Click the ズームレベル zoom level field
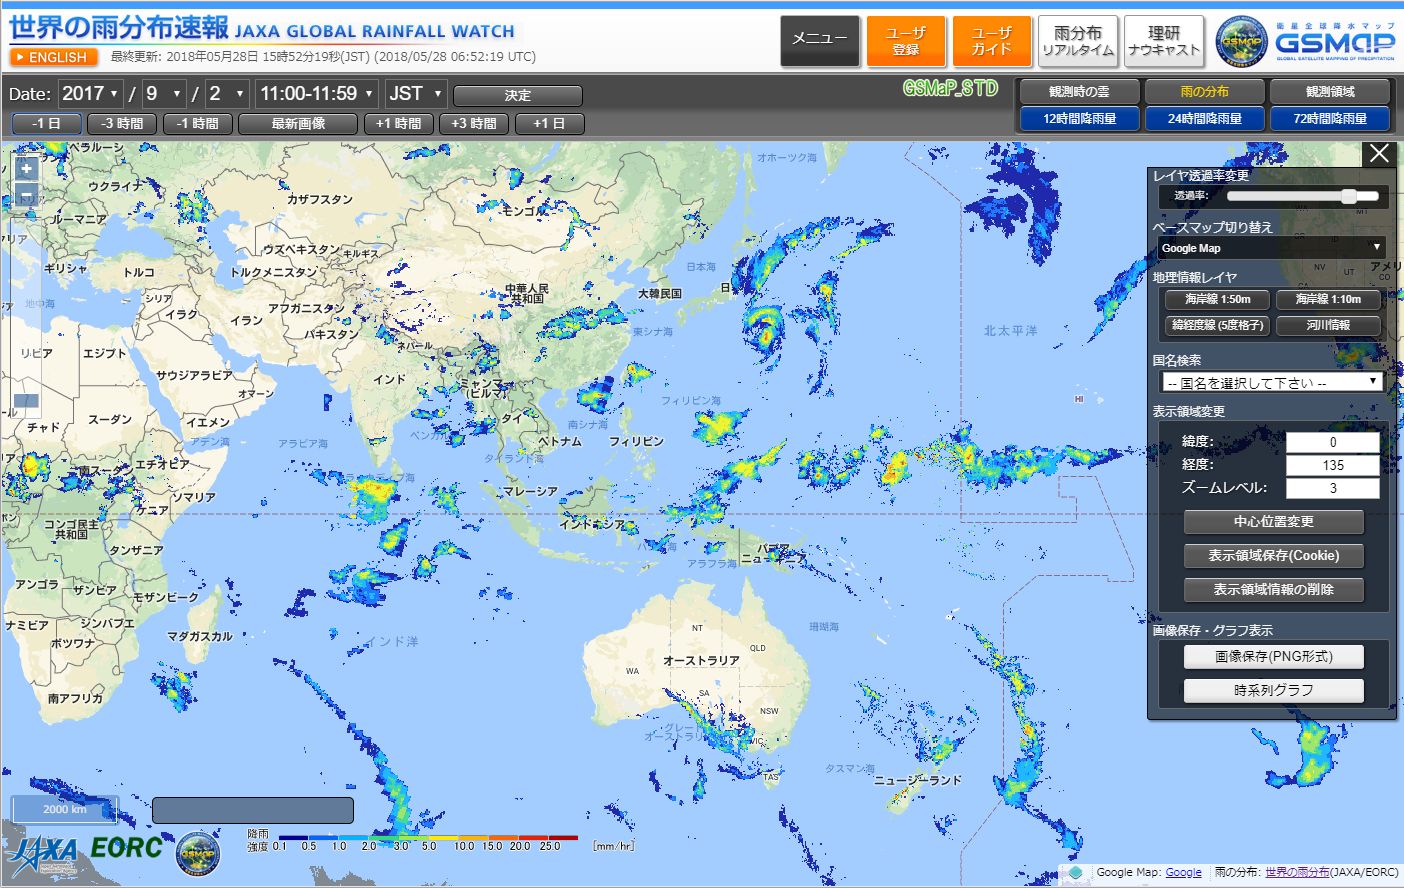The width and height of the screenshot is (1404, 888). tap(1332, 488)
